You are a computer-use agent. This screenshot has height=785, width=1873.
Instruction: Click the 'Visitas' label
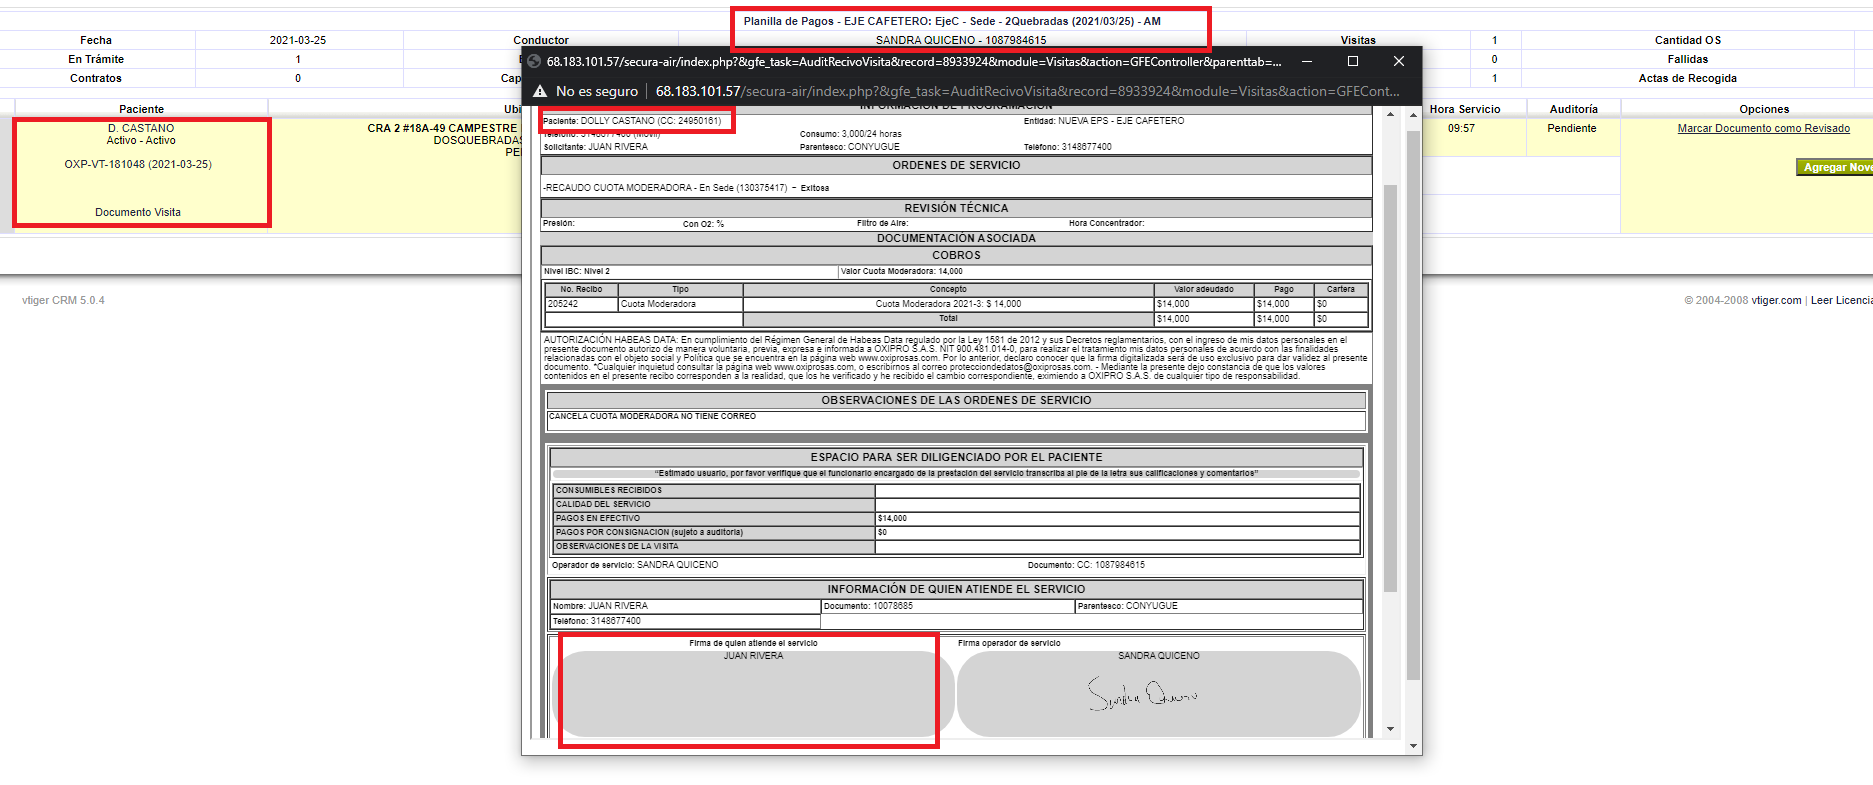[x=1358, y=40]
